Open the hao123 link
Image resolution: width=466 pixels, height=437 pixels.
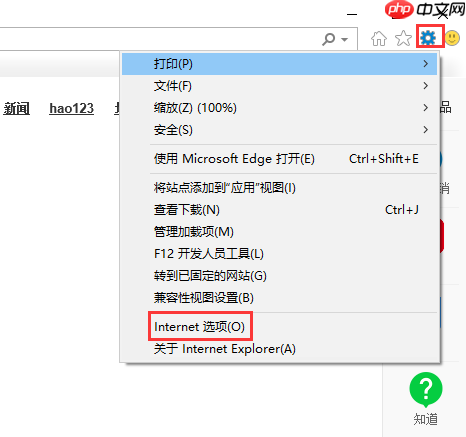point(71,109)
